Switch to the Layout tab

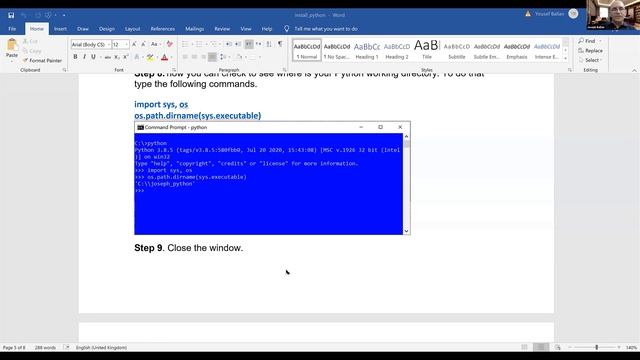point(132,29)
